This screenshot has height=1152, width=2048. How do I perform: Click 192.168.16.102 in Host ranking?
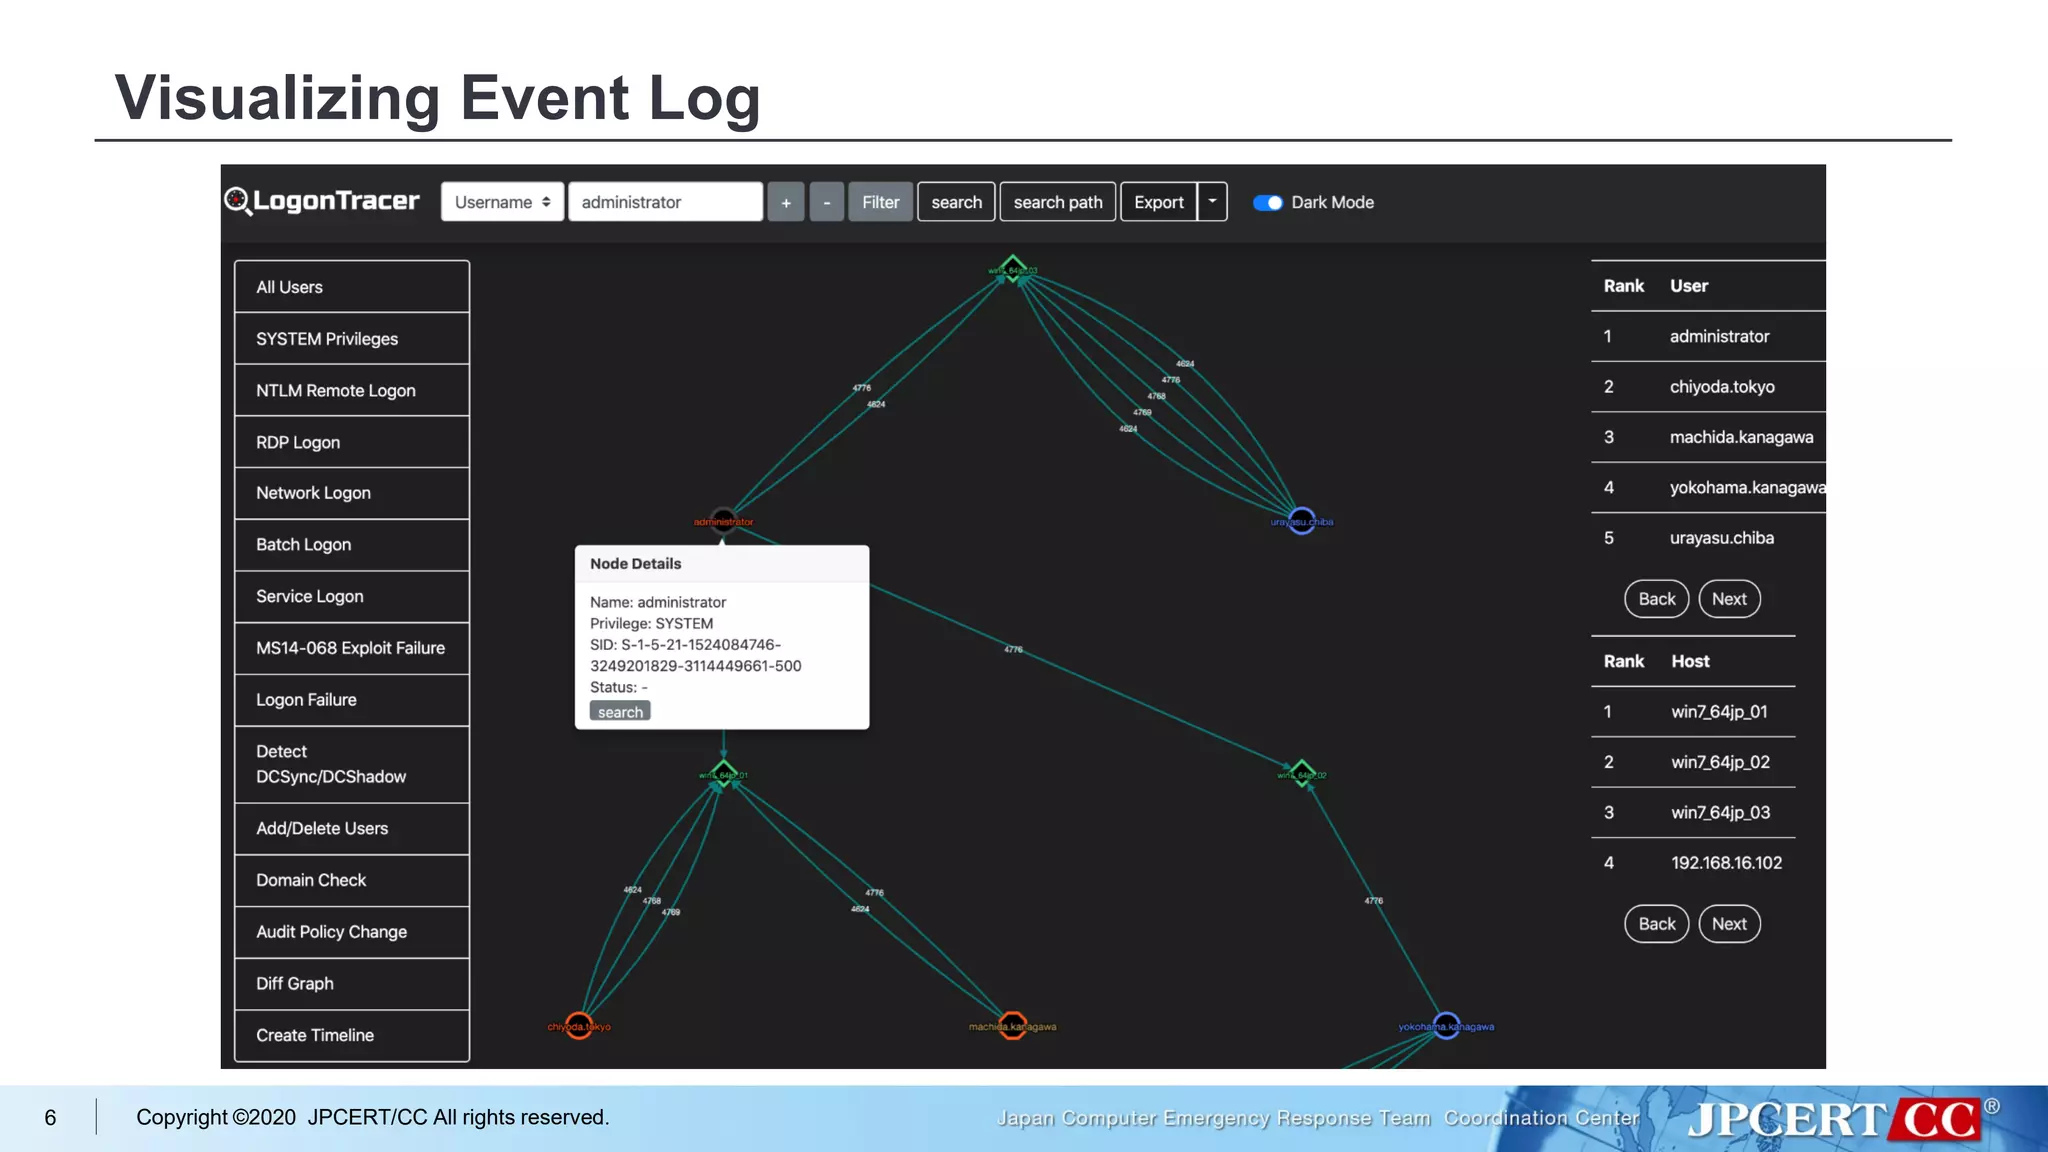(1726, 863)
